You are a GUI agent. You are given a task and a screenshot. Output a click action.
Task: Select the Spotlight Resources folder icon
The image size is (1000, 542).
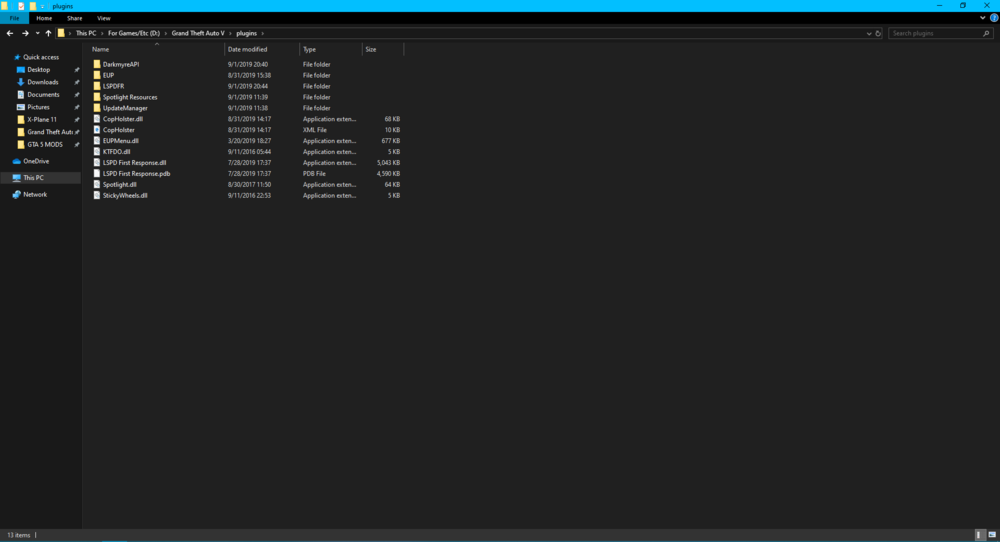coord(97,97)
